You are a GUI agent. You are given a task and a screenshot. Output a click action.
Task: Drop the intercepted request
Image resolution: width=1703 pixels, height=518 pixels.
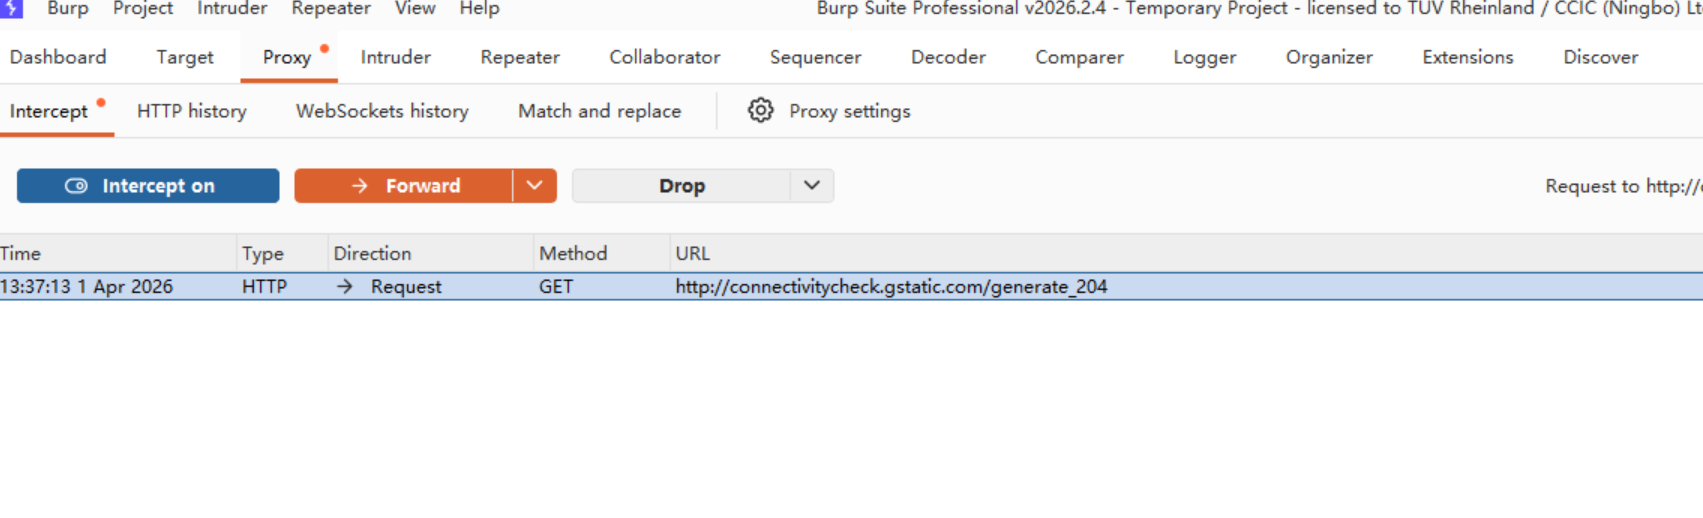click(681, 186)
